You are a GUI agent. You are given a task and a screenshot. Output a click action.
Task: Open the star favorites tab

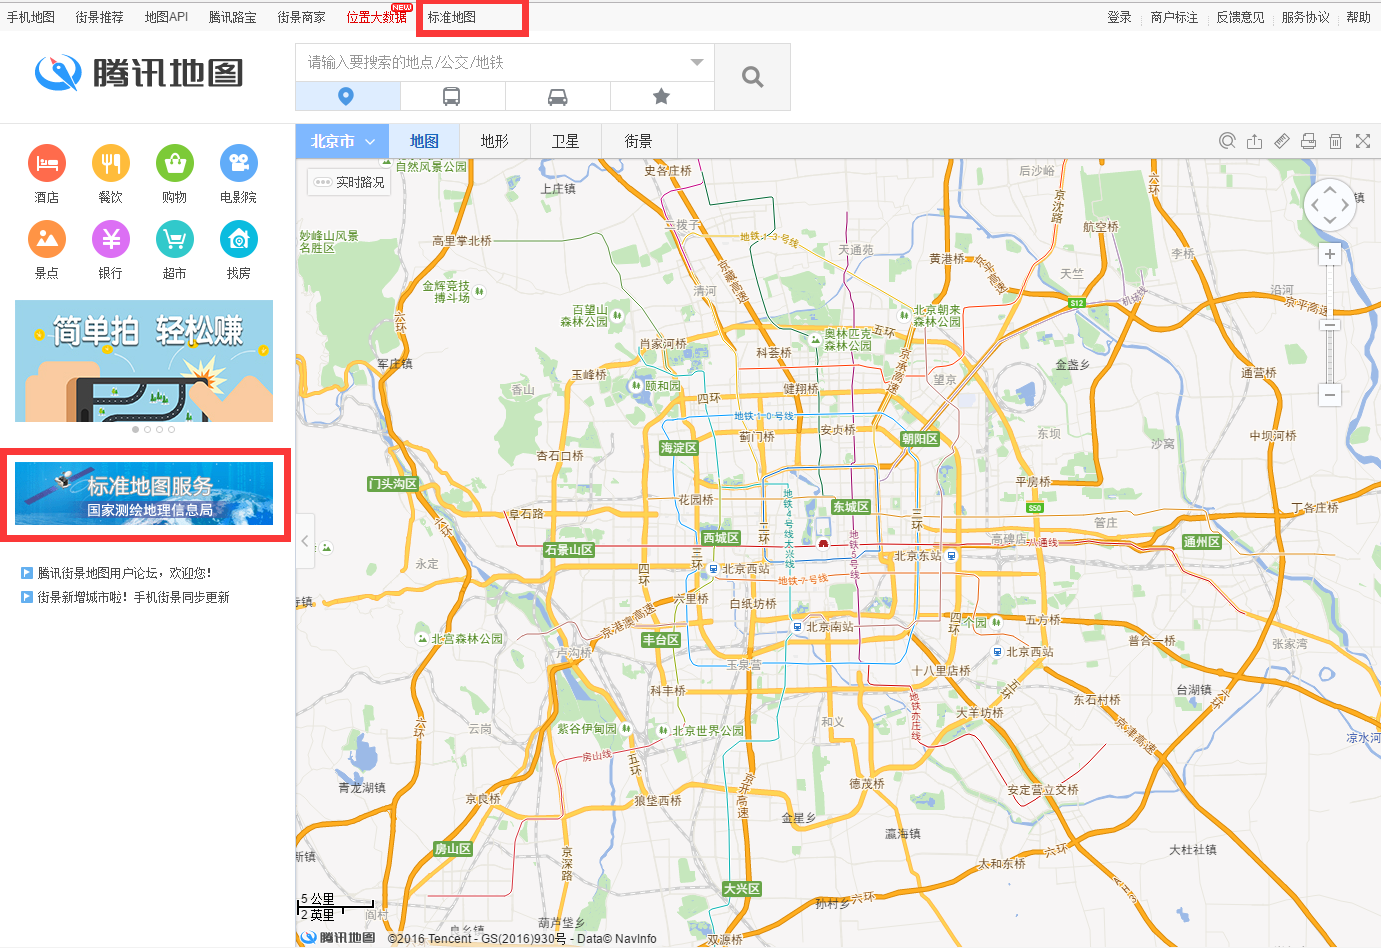click(x=661, y=96)
